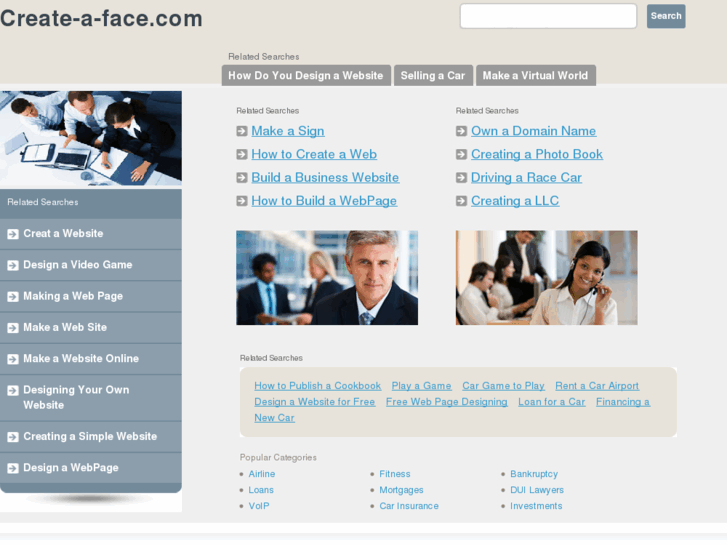Viewport: 727px width, 545px height.
Task: Open the Investments category
Action: click(x=536, y=506)
